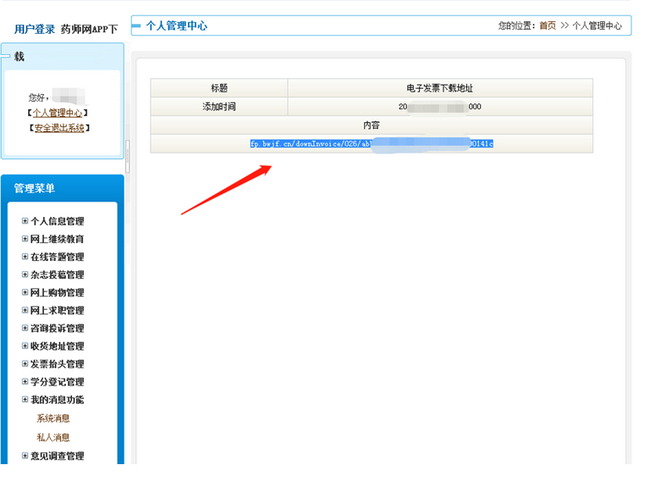Click the highlighted invoice download URL

371,144
